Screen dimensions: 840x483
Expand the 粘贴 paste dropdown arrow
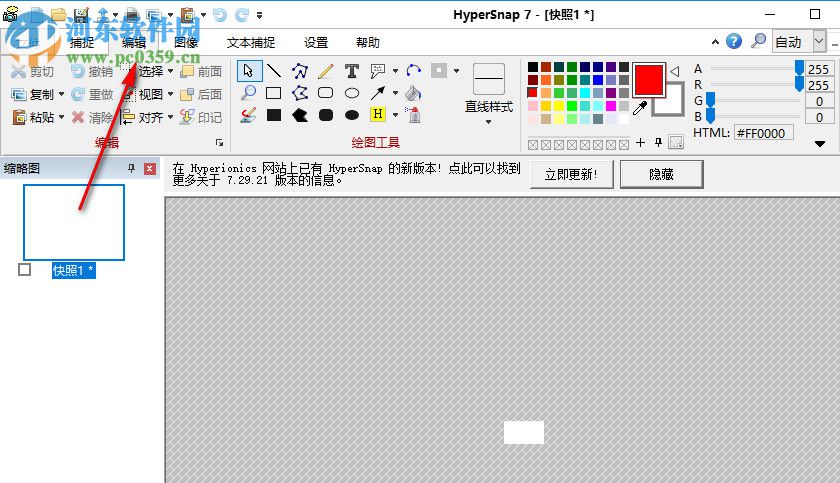click(61, 117)
